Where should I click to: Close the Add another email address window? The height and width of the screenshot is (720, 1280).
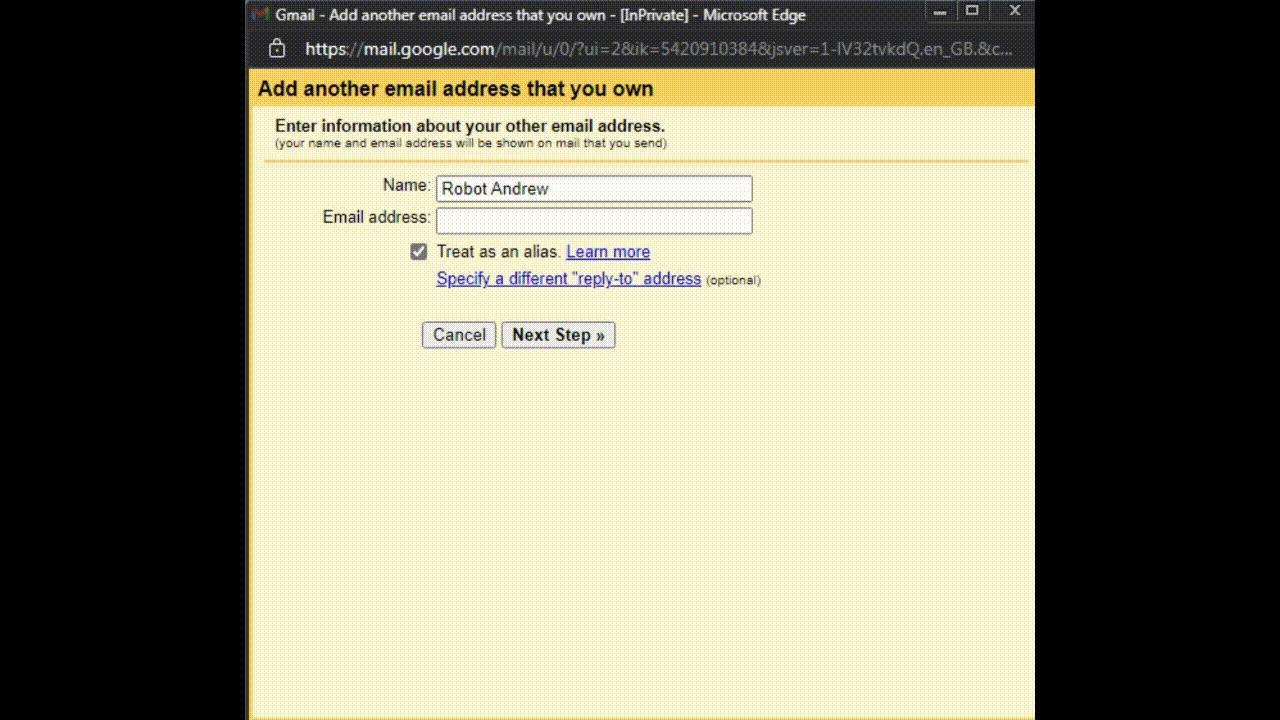pyautogui.click(x=1014, y=12)
